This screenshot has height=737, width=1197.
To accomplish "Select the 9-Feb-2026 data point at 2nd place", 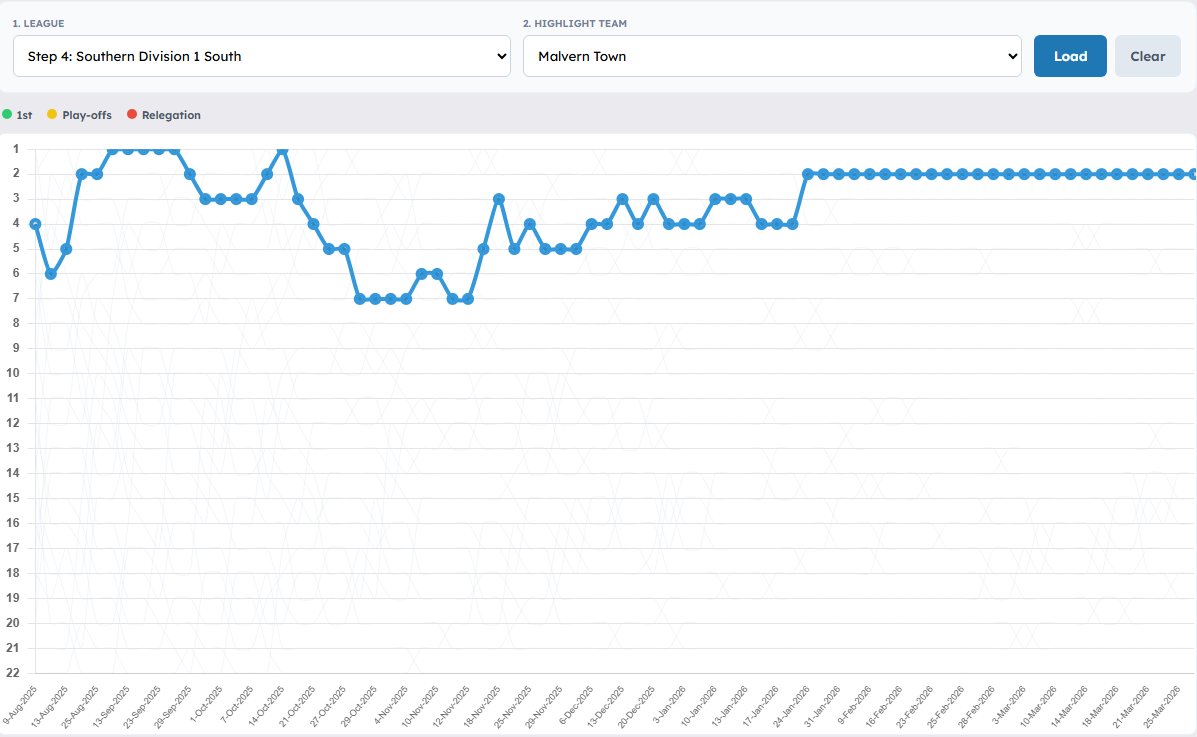I will (870, 174).
